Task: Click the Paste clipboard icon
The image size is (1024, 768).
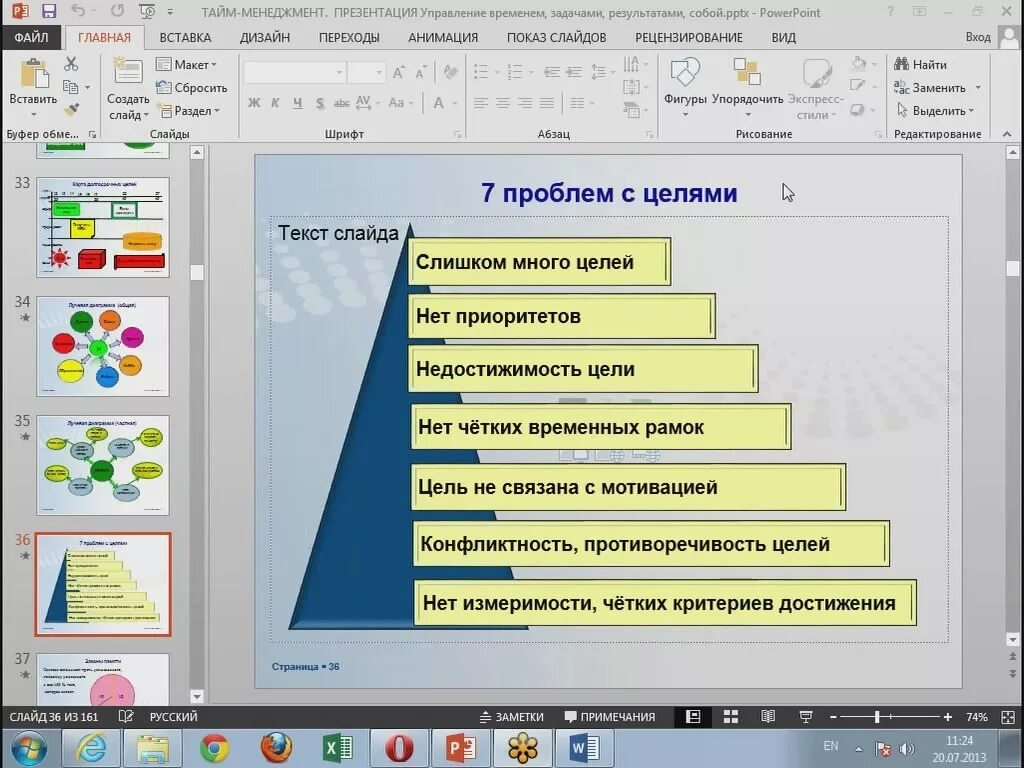Action: point(34,73)
